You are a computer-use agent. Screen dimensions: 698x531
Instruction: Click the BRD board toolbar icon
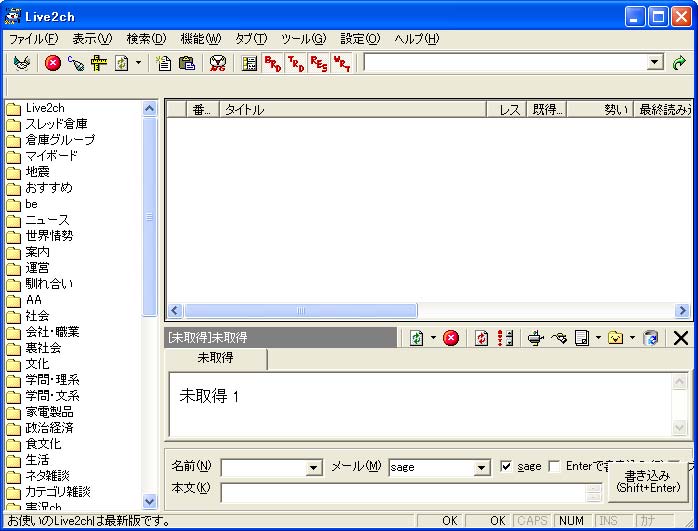click(x=272, y=63)
